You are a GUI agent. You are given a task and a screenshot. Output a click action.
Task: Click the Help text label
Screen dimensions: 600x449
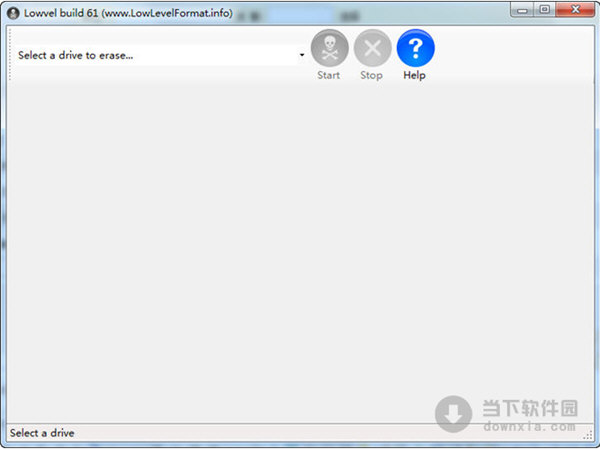click(415, 76)
